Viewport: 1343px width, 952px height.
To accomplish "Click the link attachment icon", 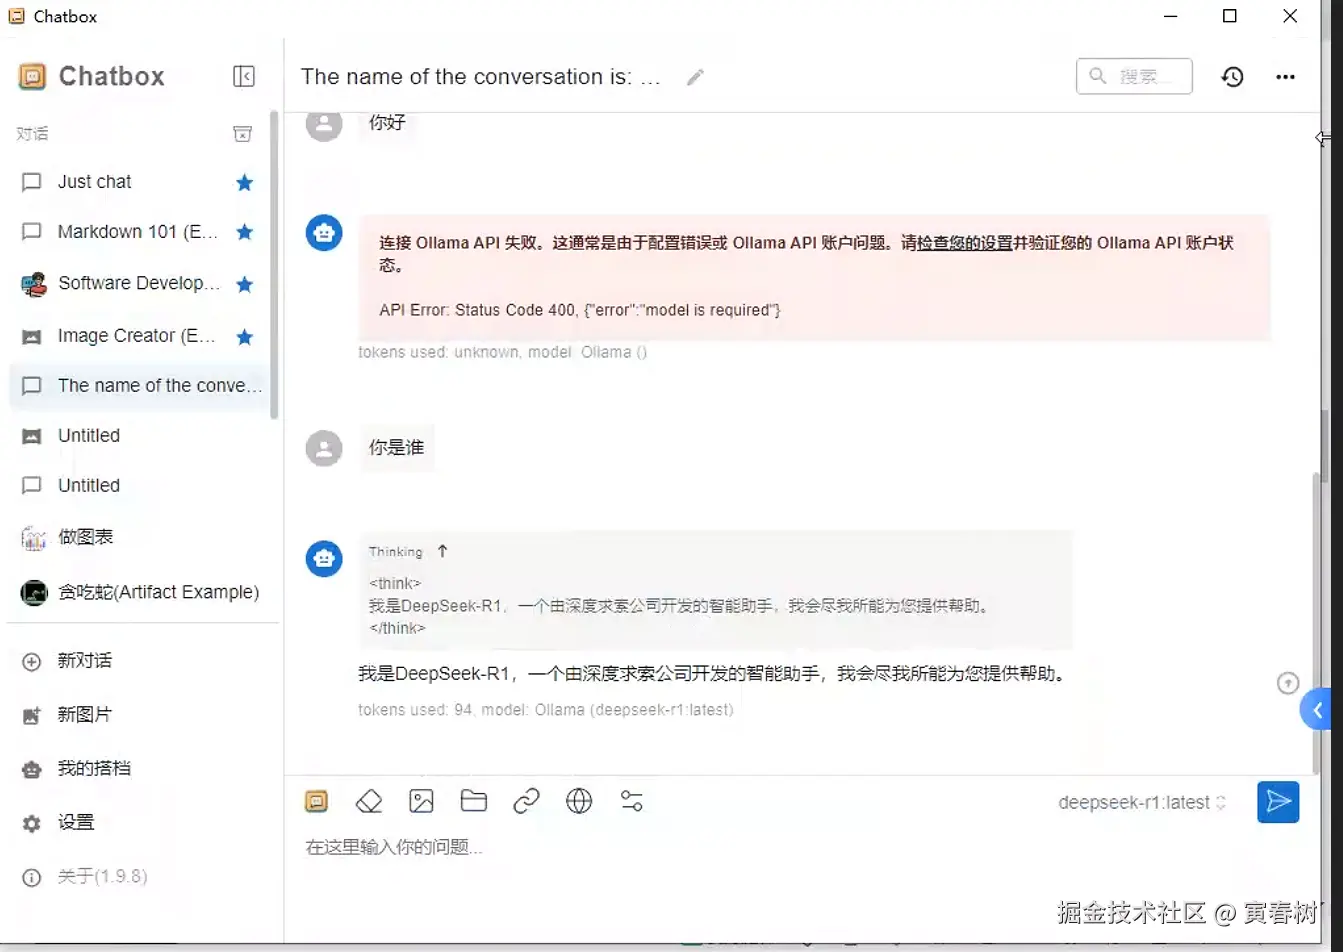I will 526,801.
